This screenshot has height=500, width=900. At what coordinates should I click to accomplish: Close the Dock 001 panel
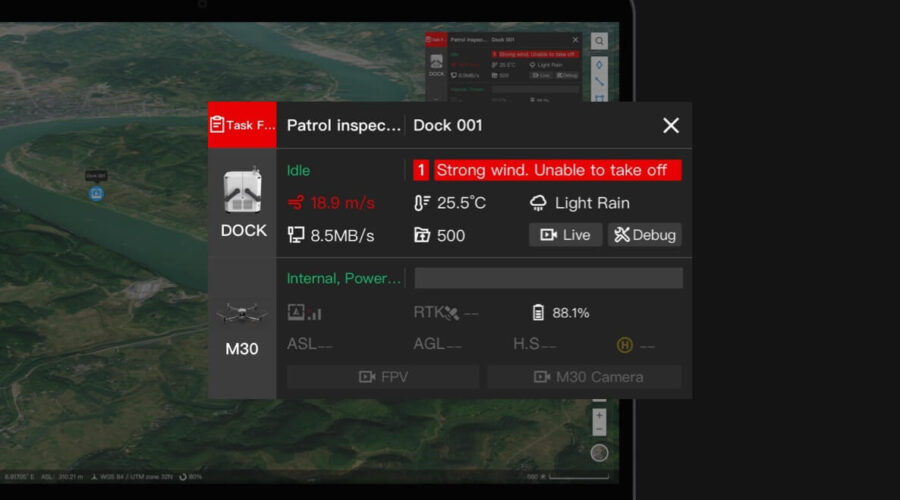point(671,125)
